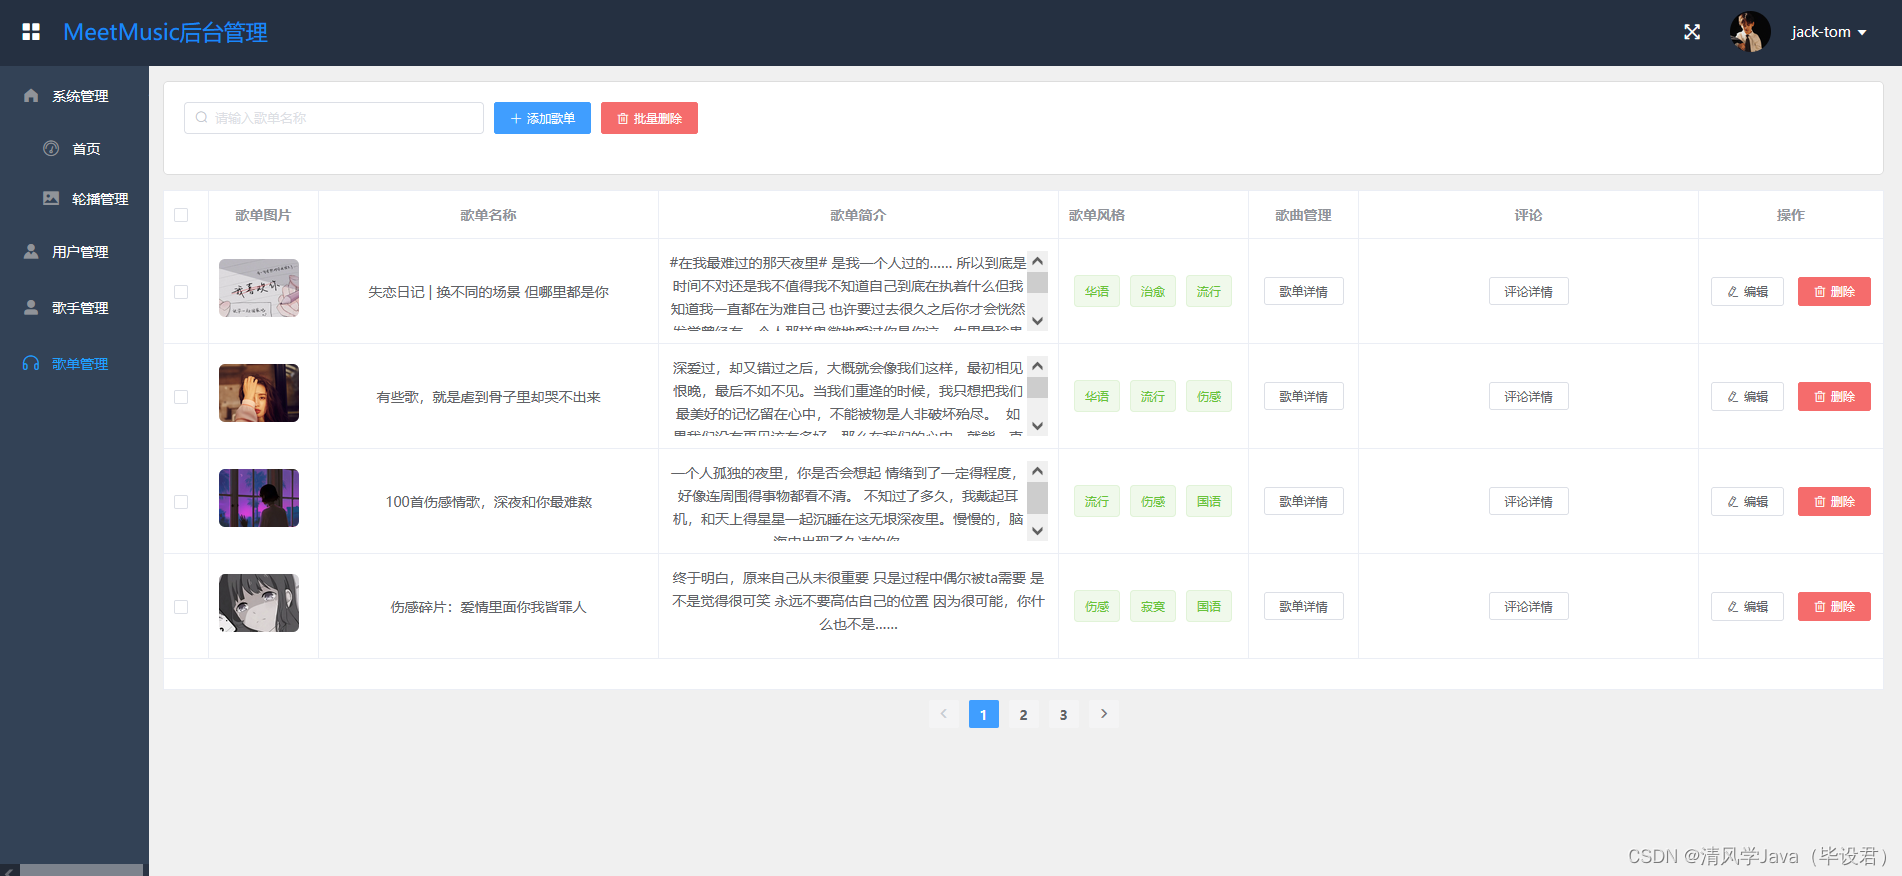Open the 100首伤感情歌 playlist cover thumbnail
This screenshot has width=1902, height=876.
[x=259, y=498]
